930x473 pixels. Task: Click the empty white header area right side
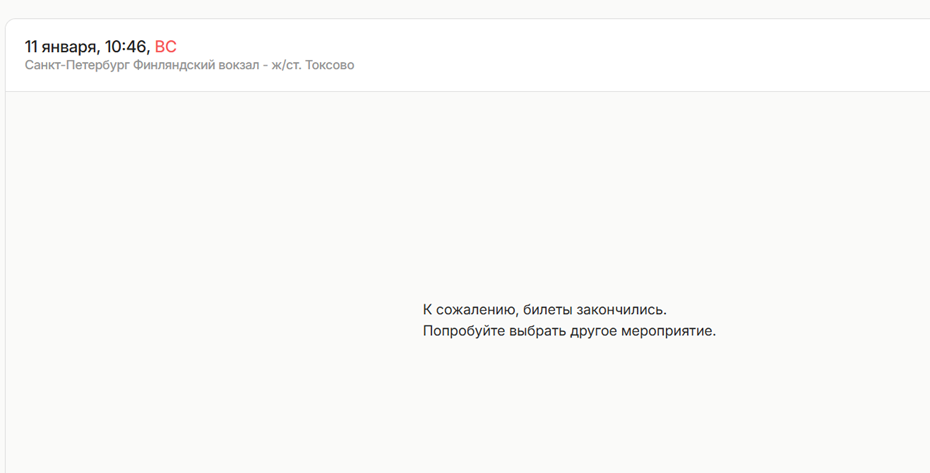(700, 55)
